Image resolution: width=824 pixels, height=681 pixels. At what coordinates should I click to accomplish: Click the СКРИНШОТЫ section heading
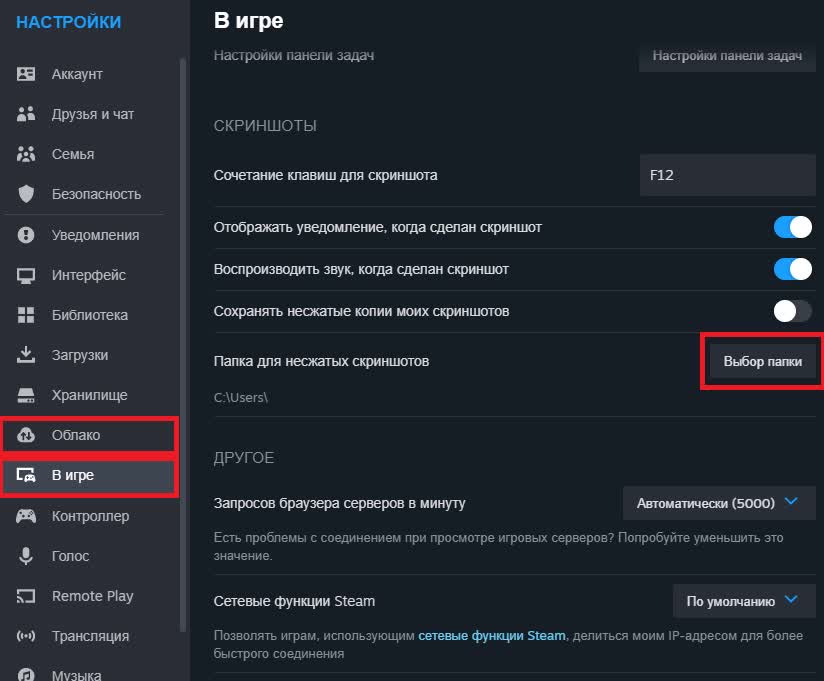[x=265, y=126]
